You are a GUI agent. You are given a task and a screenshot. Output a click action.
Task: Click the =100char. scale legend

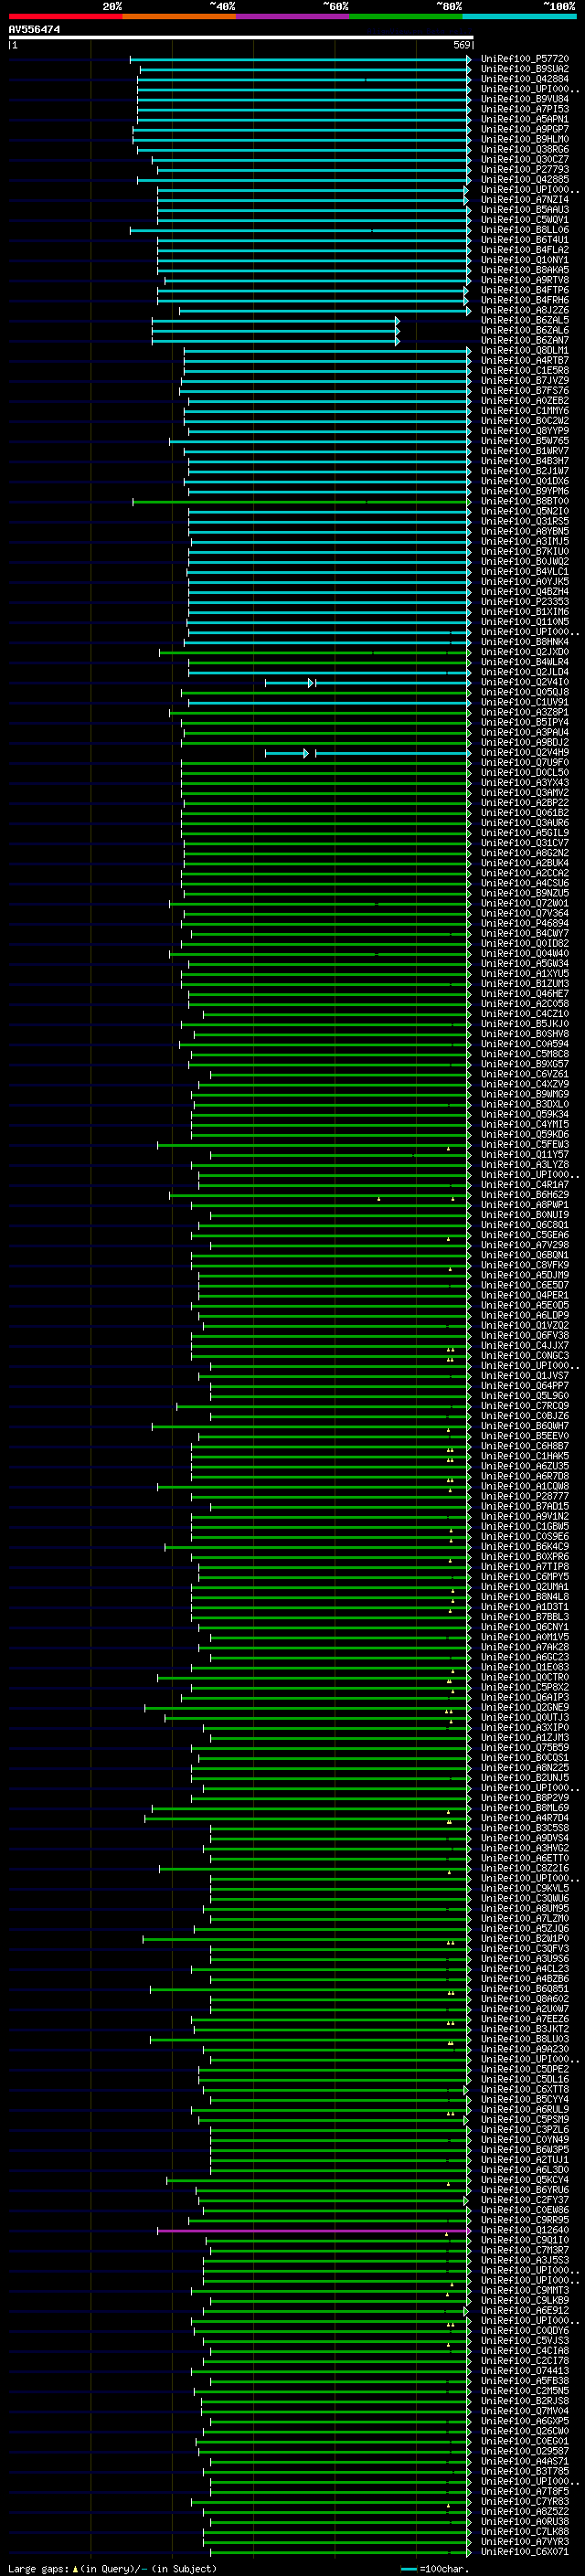[x=434, y=2568]
